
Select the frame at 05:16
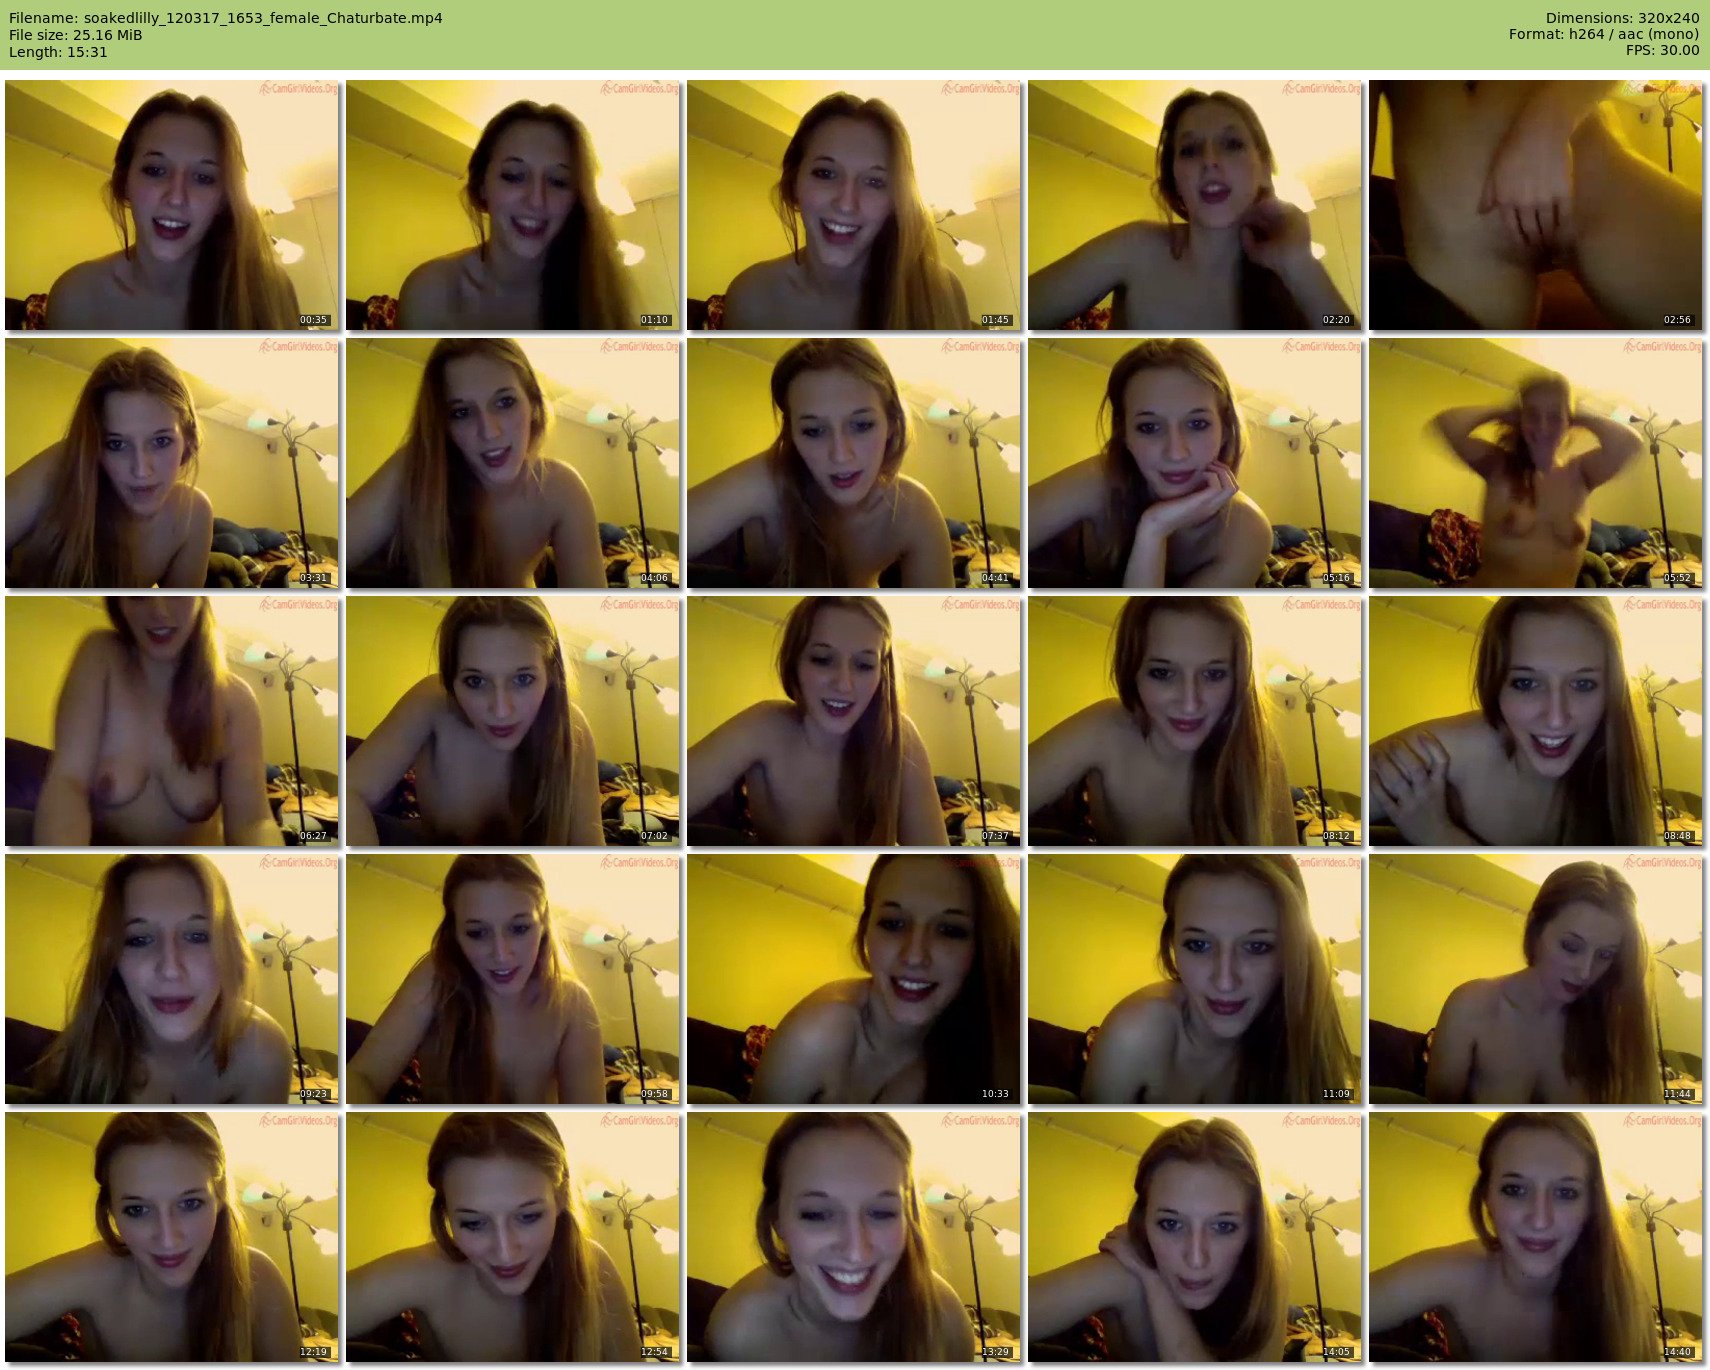pos(1195,463)
